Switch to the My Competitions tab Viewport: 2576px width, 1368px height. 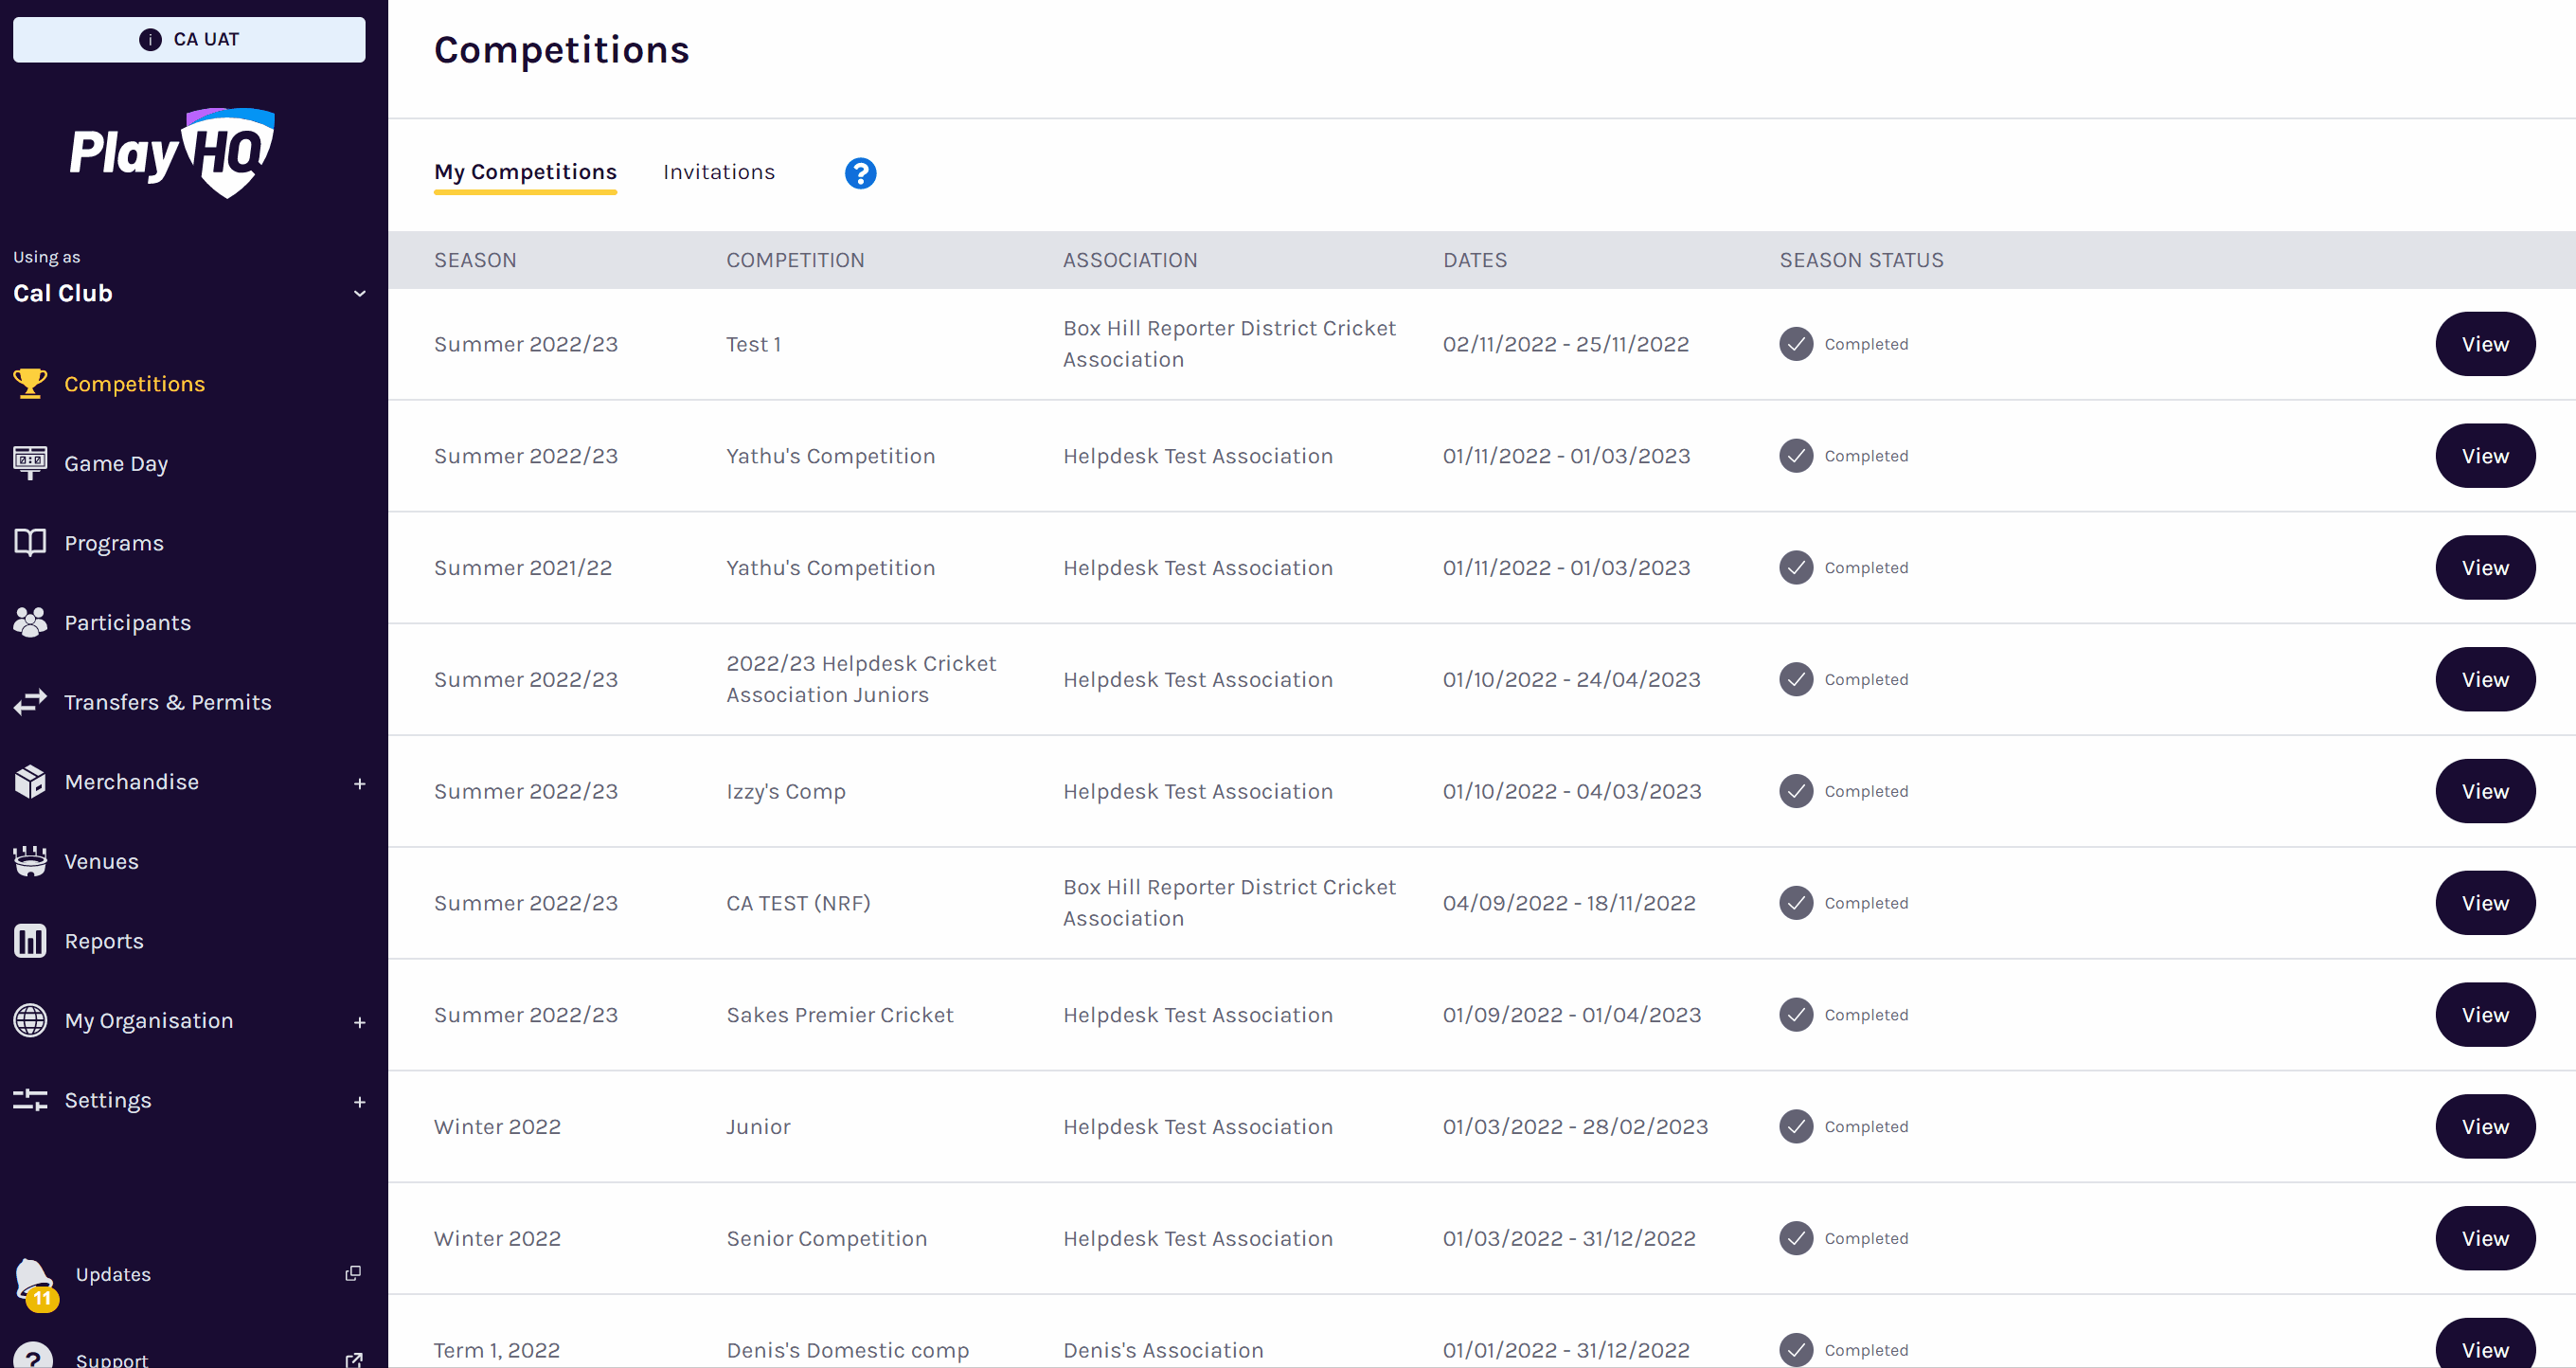pos(525,172)
